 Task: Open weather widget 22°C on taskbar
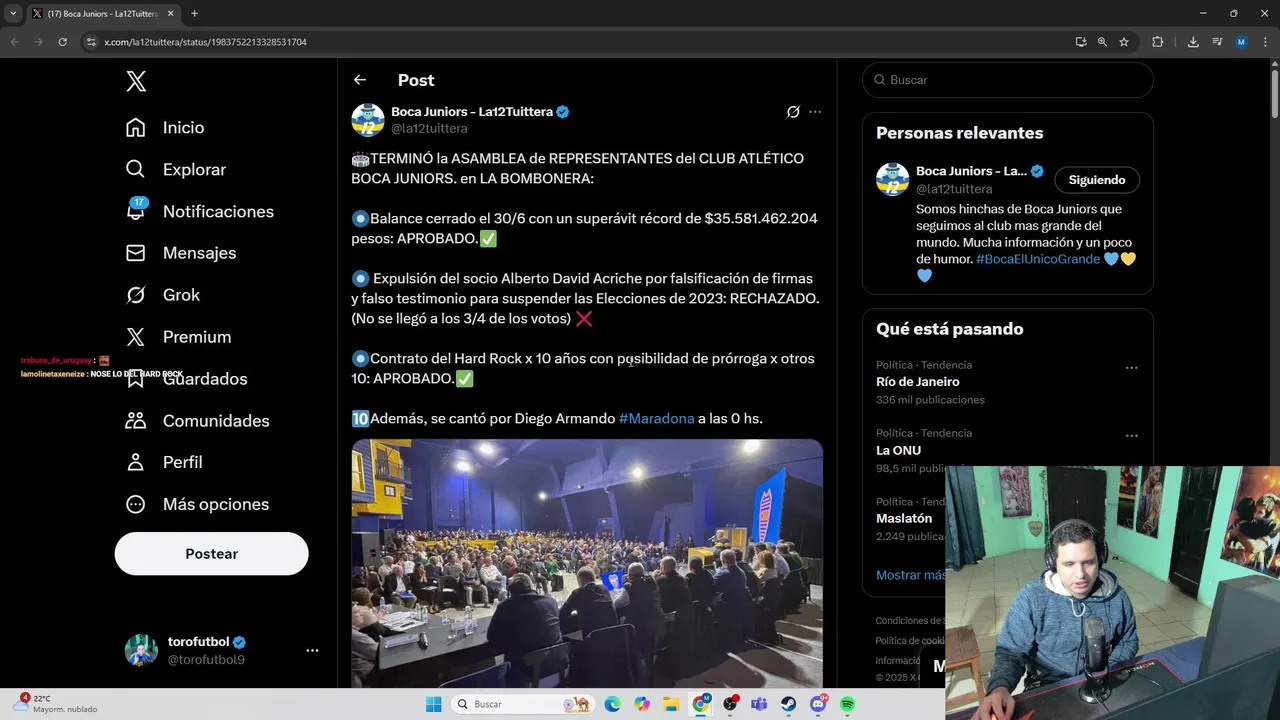[x=57, y=704]
